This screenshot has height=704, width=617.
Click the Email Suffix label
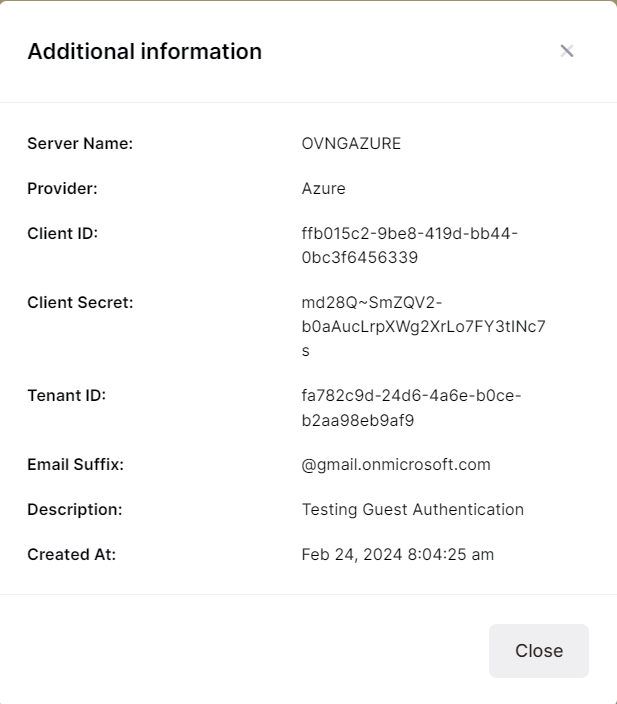click(75, 464)
